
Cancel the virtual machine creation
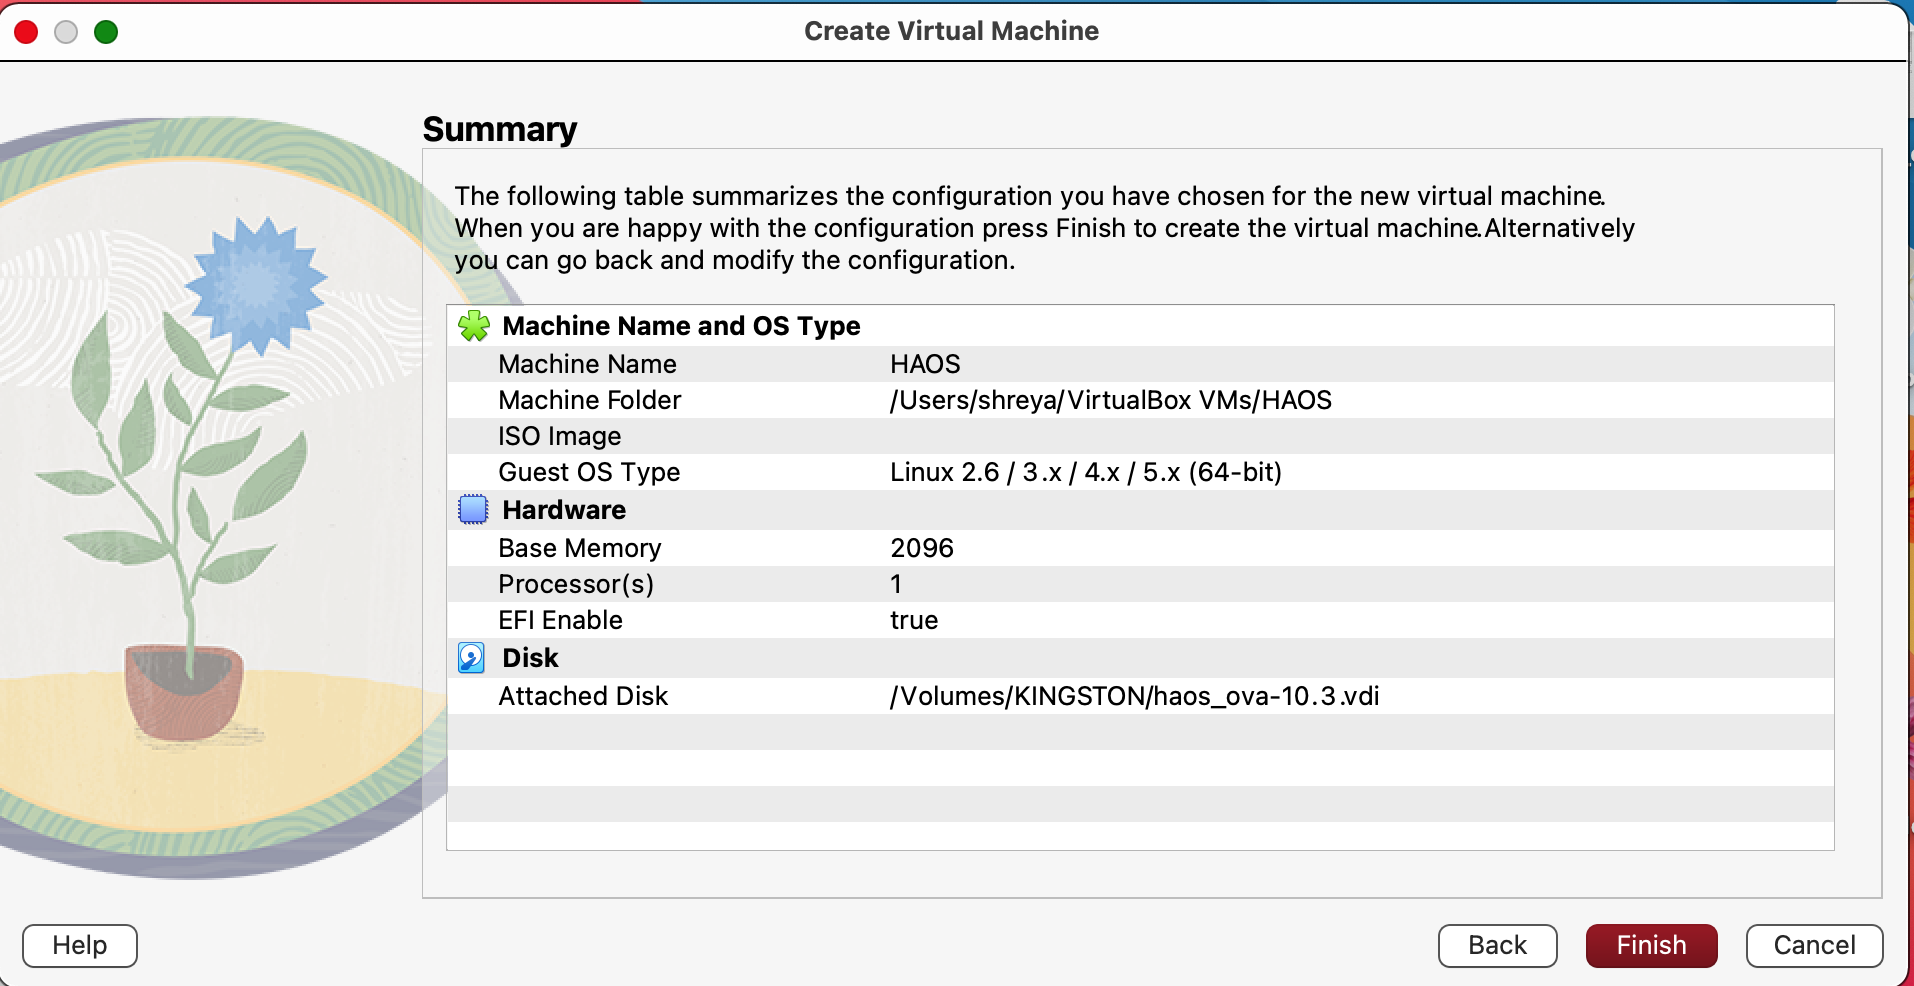click(x=1814, y=945)
